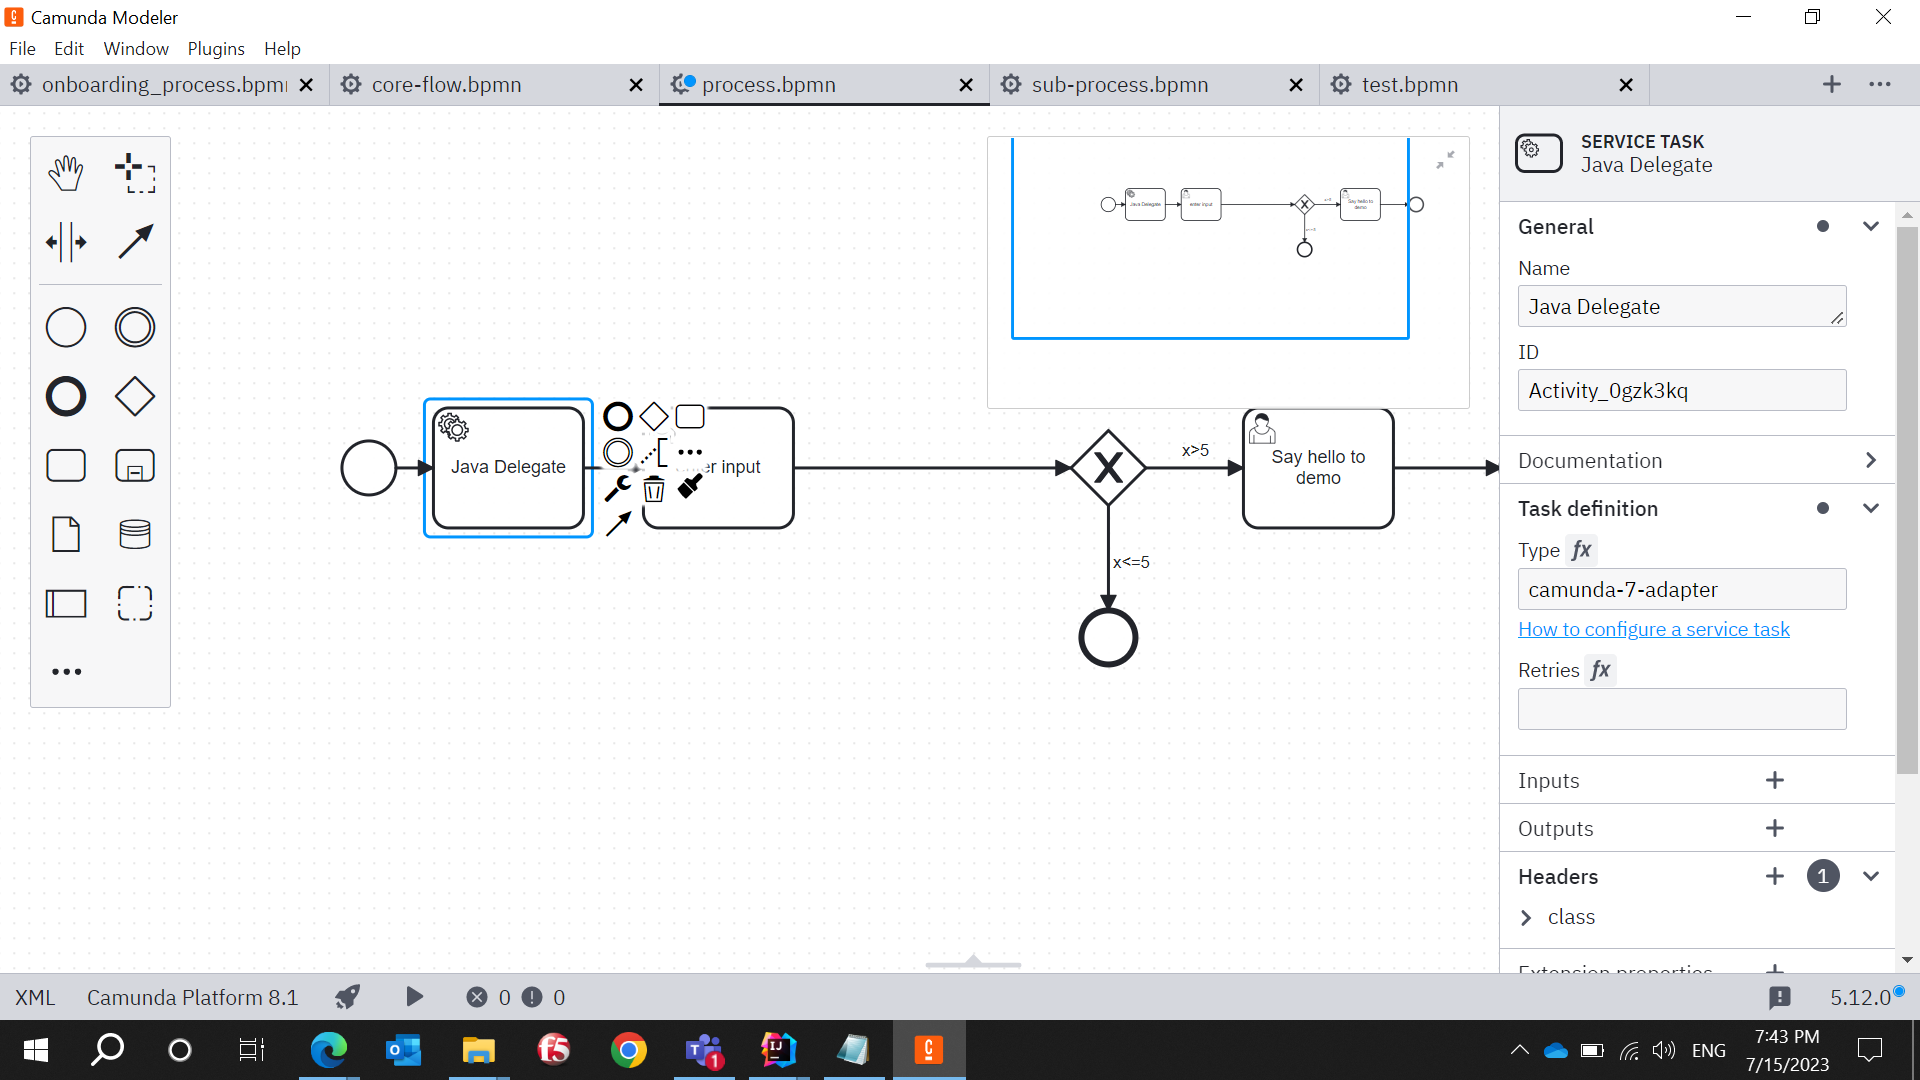The height and width of the screenshot is (1080, 1920).
Task: Append task from context pad
Action: coord(690,416)
